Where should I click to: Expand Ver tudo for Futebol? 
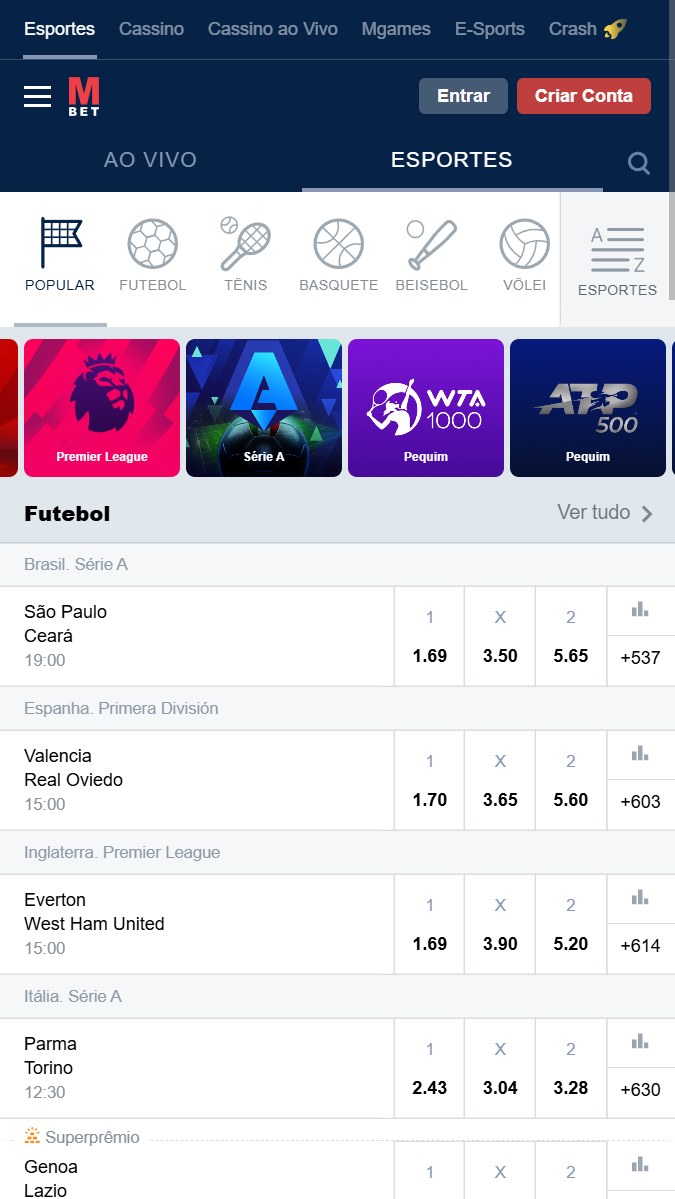point(604,513)
